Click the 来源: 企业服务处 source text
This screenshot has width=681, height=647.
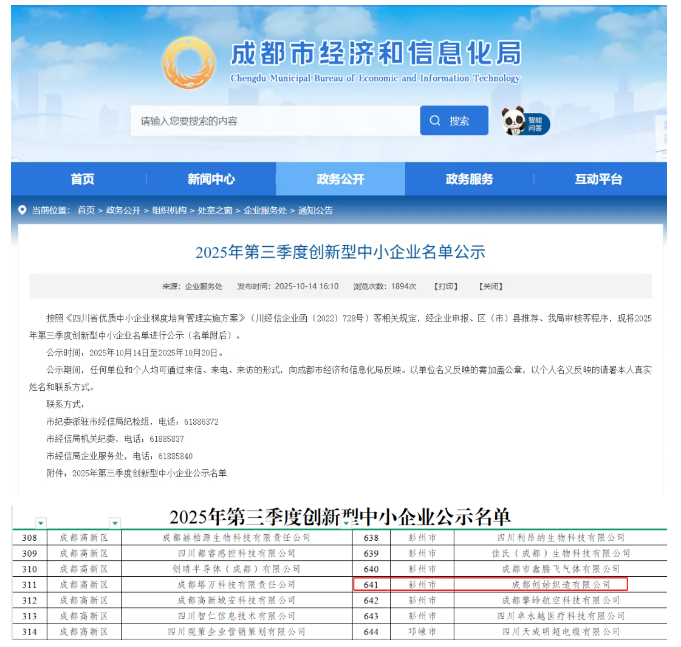coord(192,286)
